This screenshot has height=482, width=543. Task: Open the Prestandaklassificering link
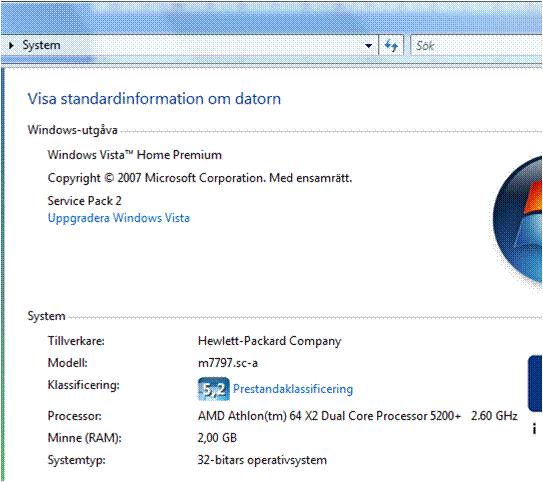293,389
